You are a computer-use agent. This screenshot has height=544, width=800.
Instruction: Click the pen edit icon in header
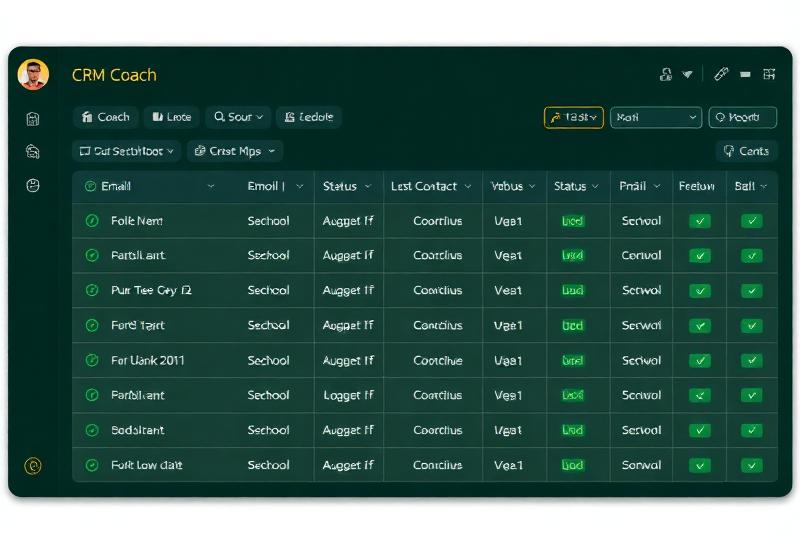point(721,75)
